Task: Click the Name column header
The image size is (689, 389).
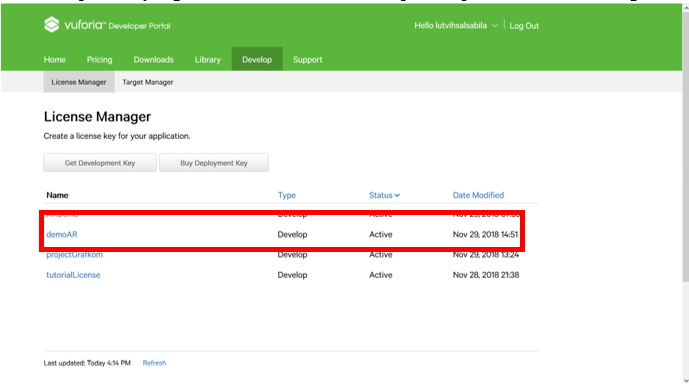Action: [57, 195]
